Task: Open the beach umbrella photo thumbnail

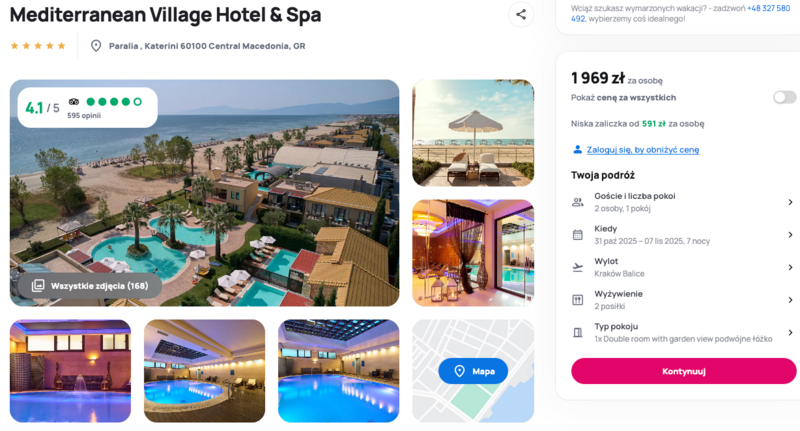Action: [x=473, y=133]
